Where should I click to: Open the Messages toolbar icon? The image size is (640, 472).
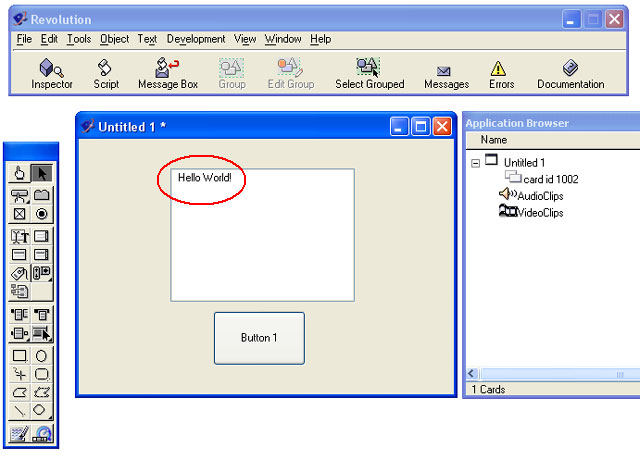pyautogui.click(x=446, y=77)
